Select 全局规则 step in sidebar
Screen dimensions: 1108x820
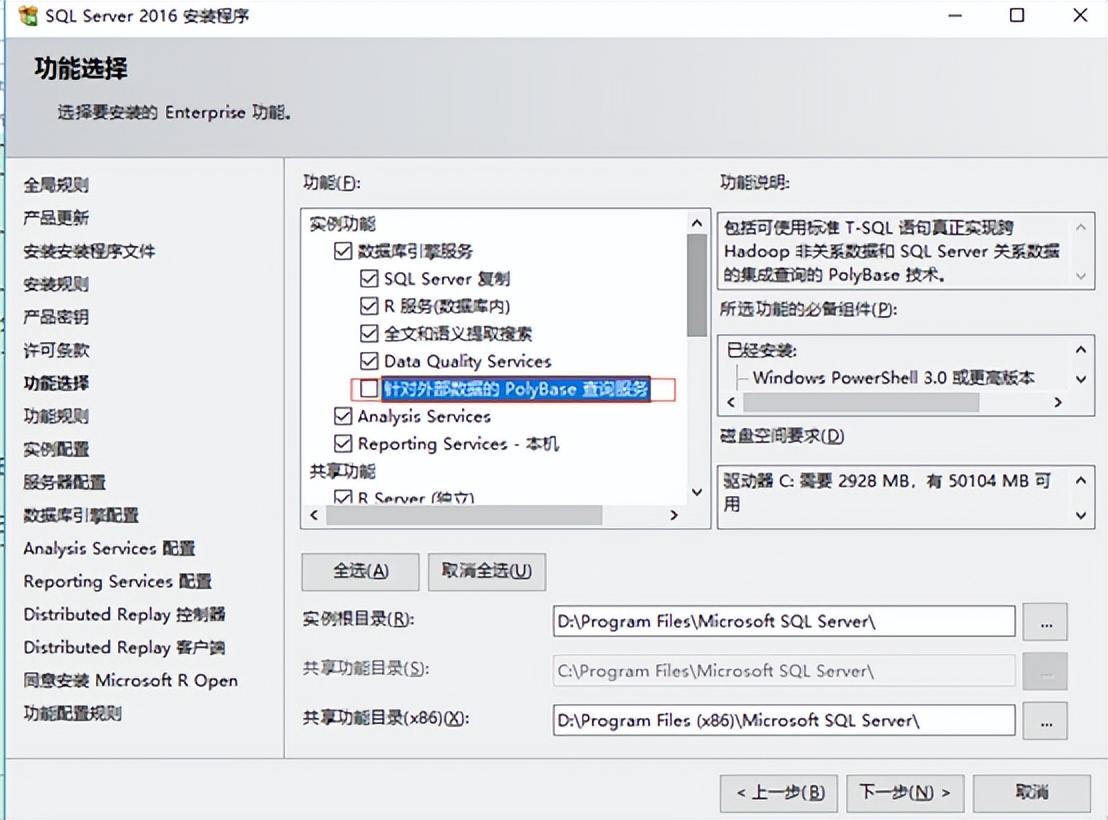coord(56,185)
